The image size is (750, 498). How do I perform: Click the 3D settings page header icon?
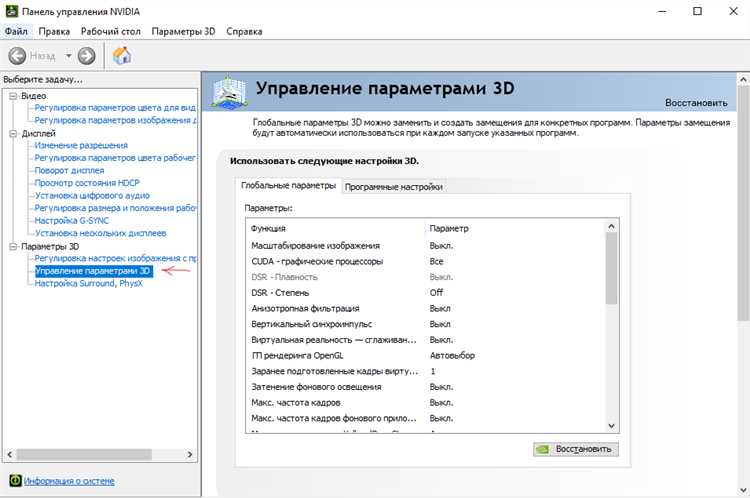(230, 92)
